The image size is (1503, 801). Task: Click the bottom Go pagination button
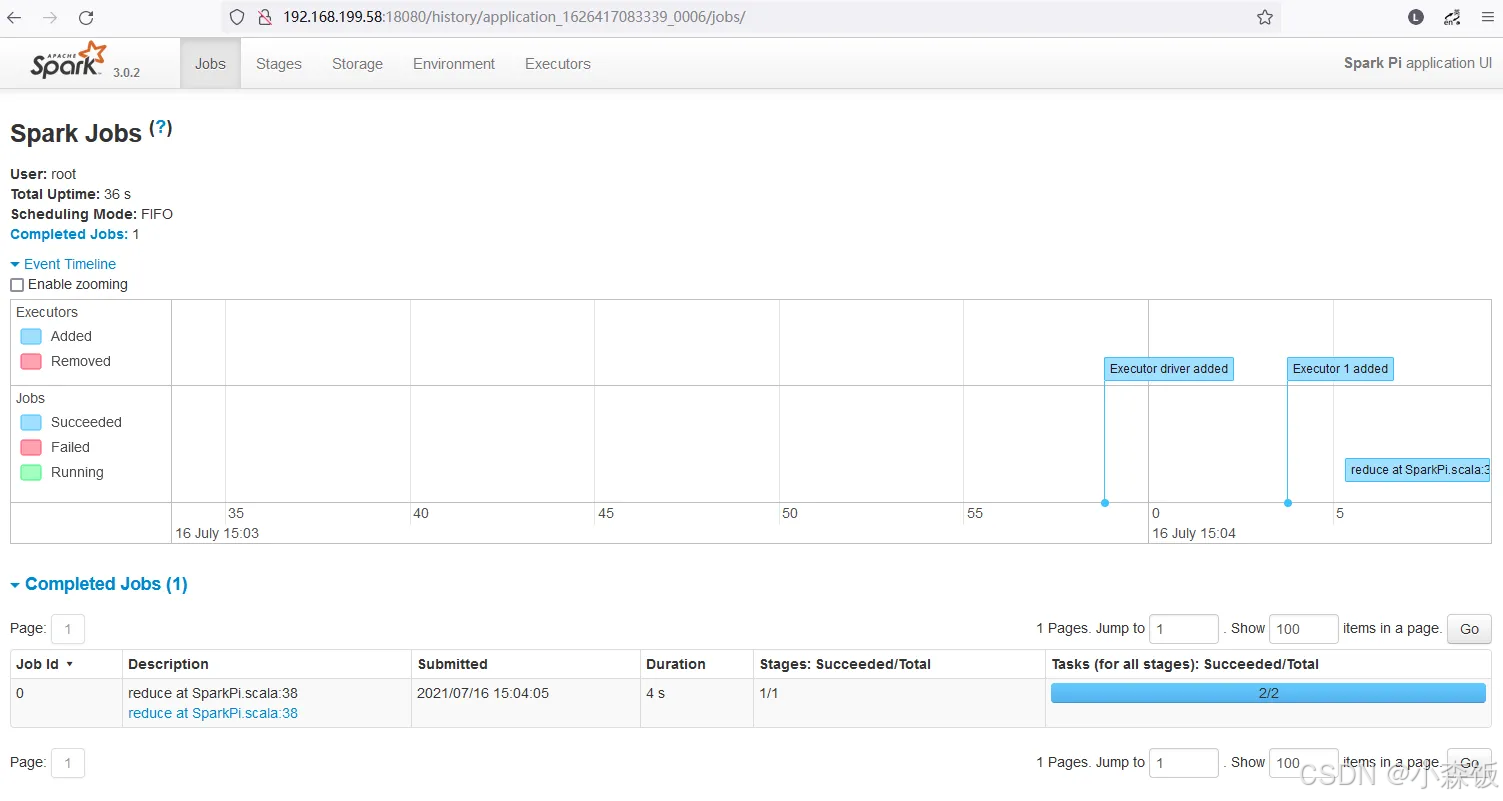pyautogui.click(x=1469, y=763)
